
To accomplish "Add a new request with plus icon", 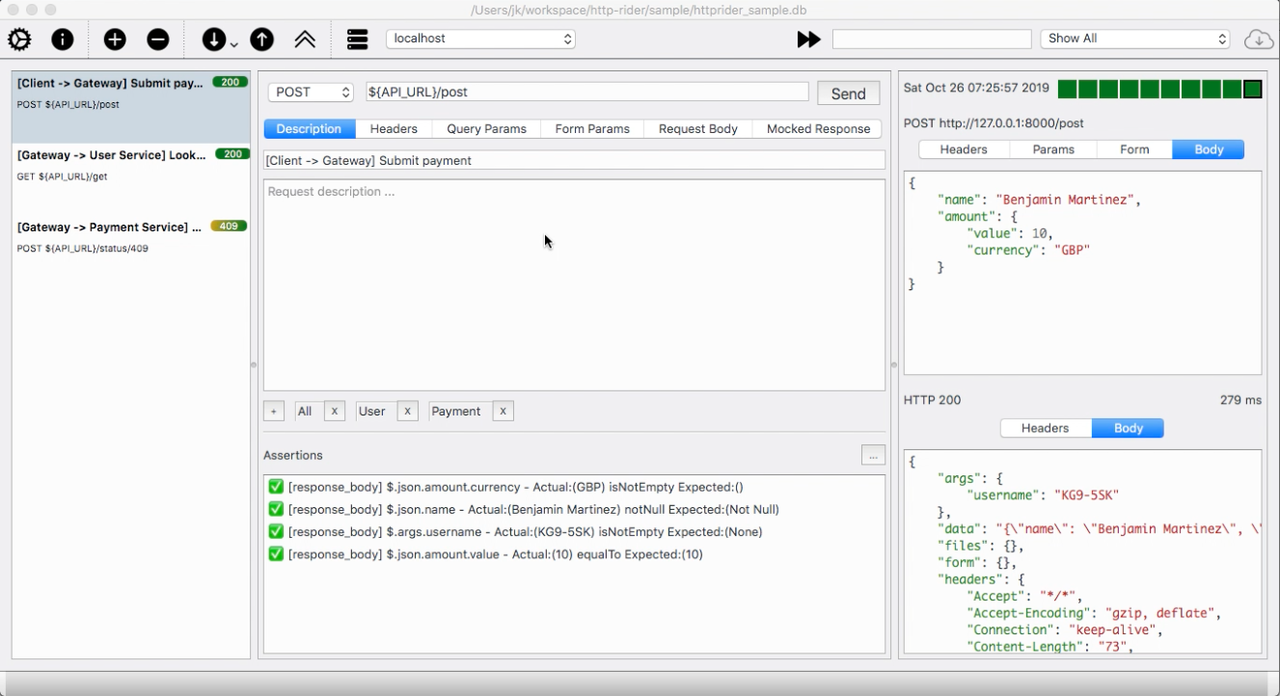I will 115,39.
